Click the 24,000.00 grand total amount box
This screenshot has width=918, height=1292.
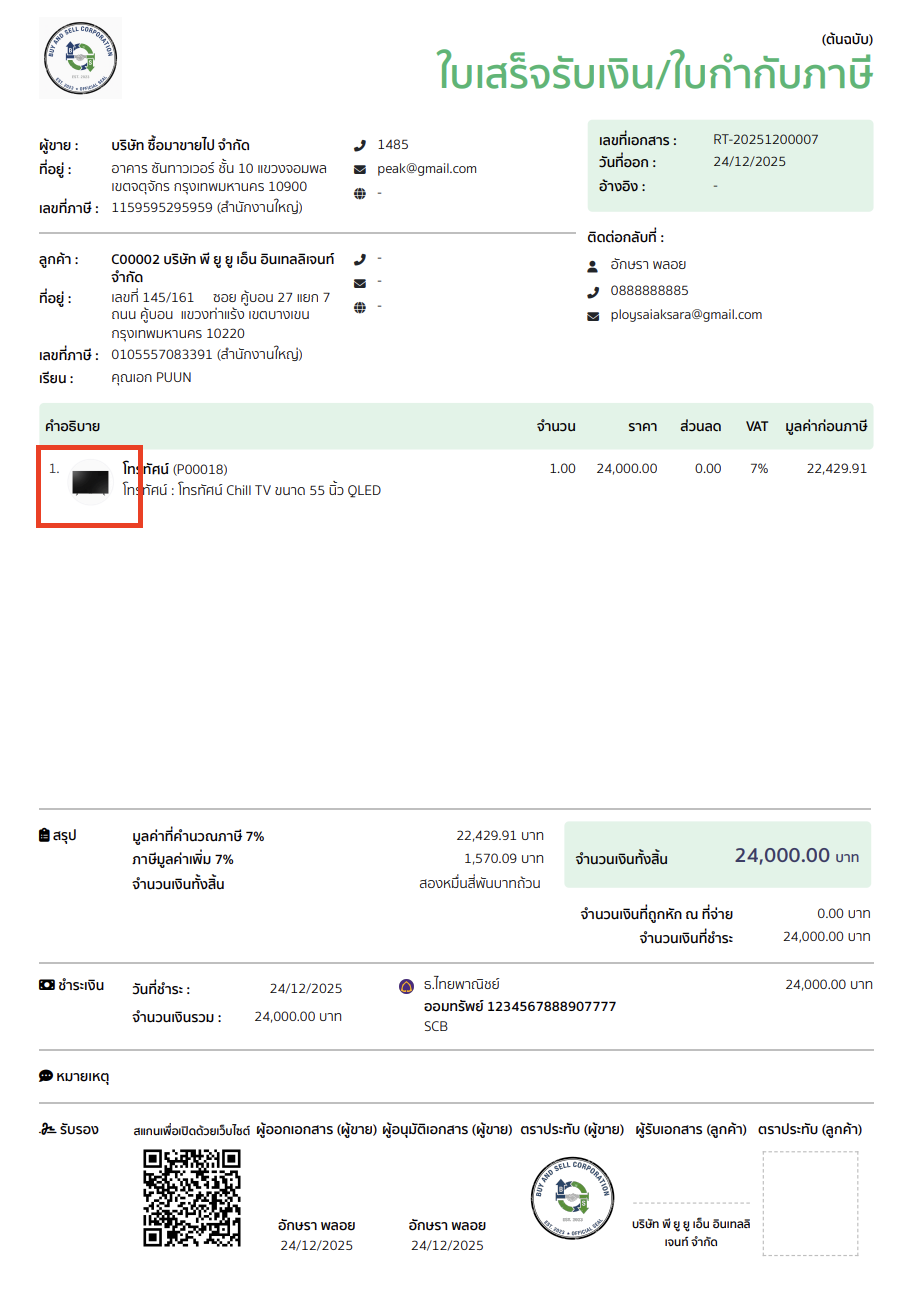click(x=717, y=855)
